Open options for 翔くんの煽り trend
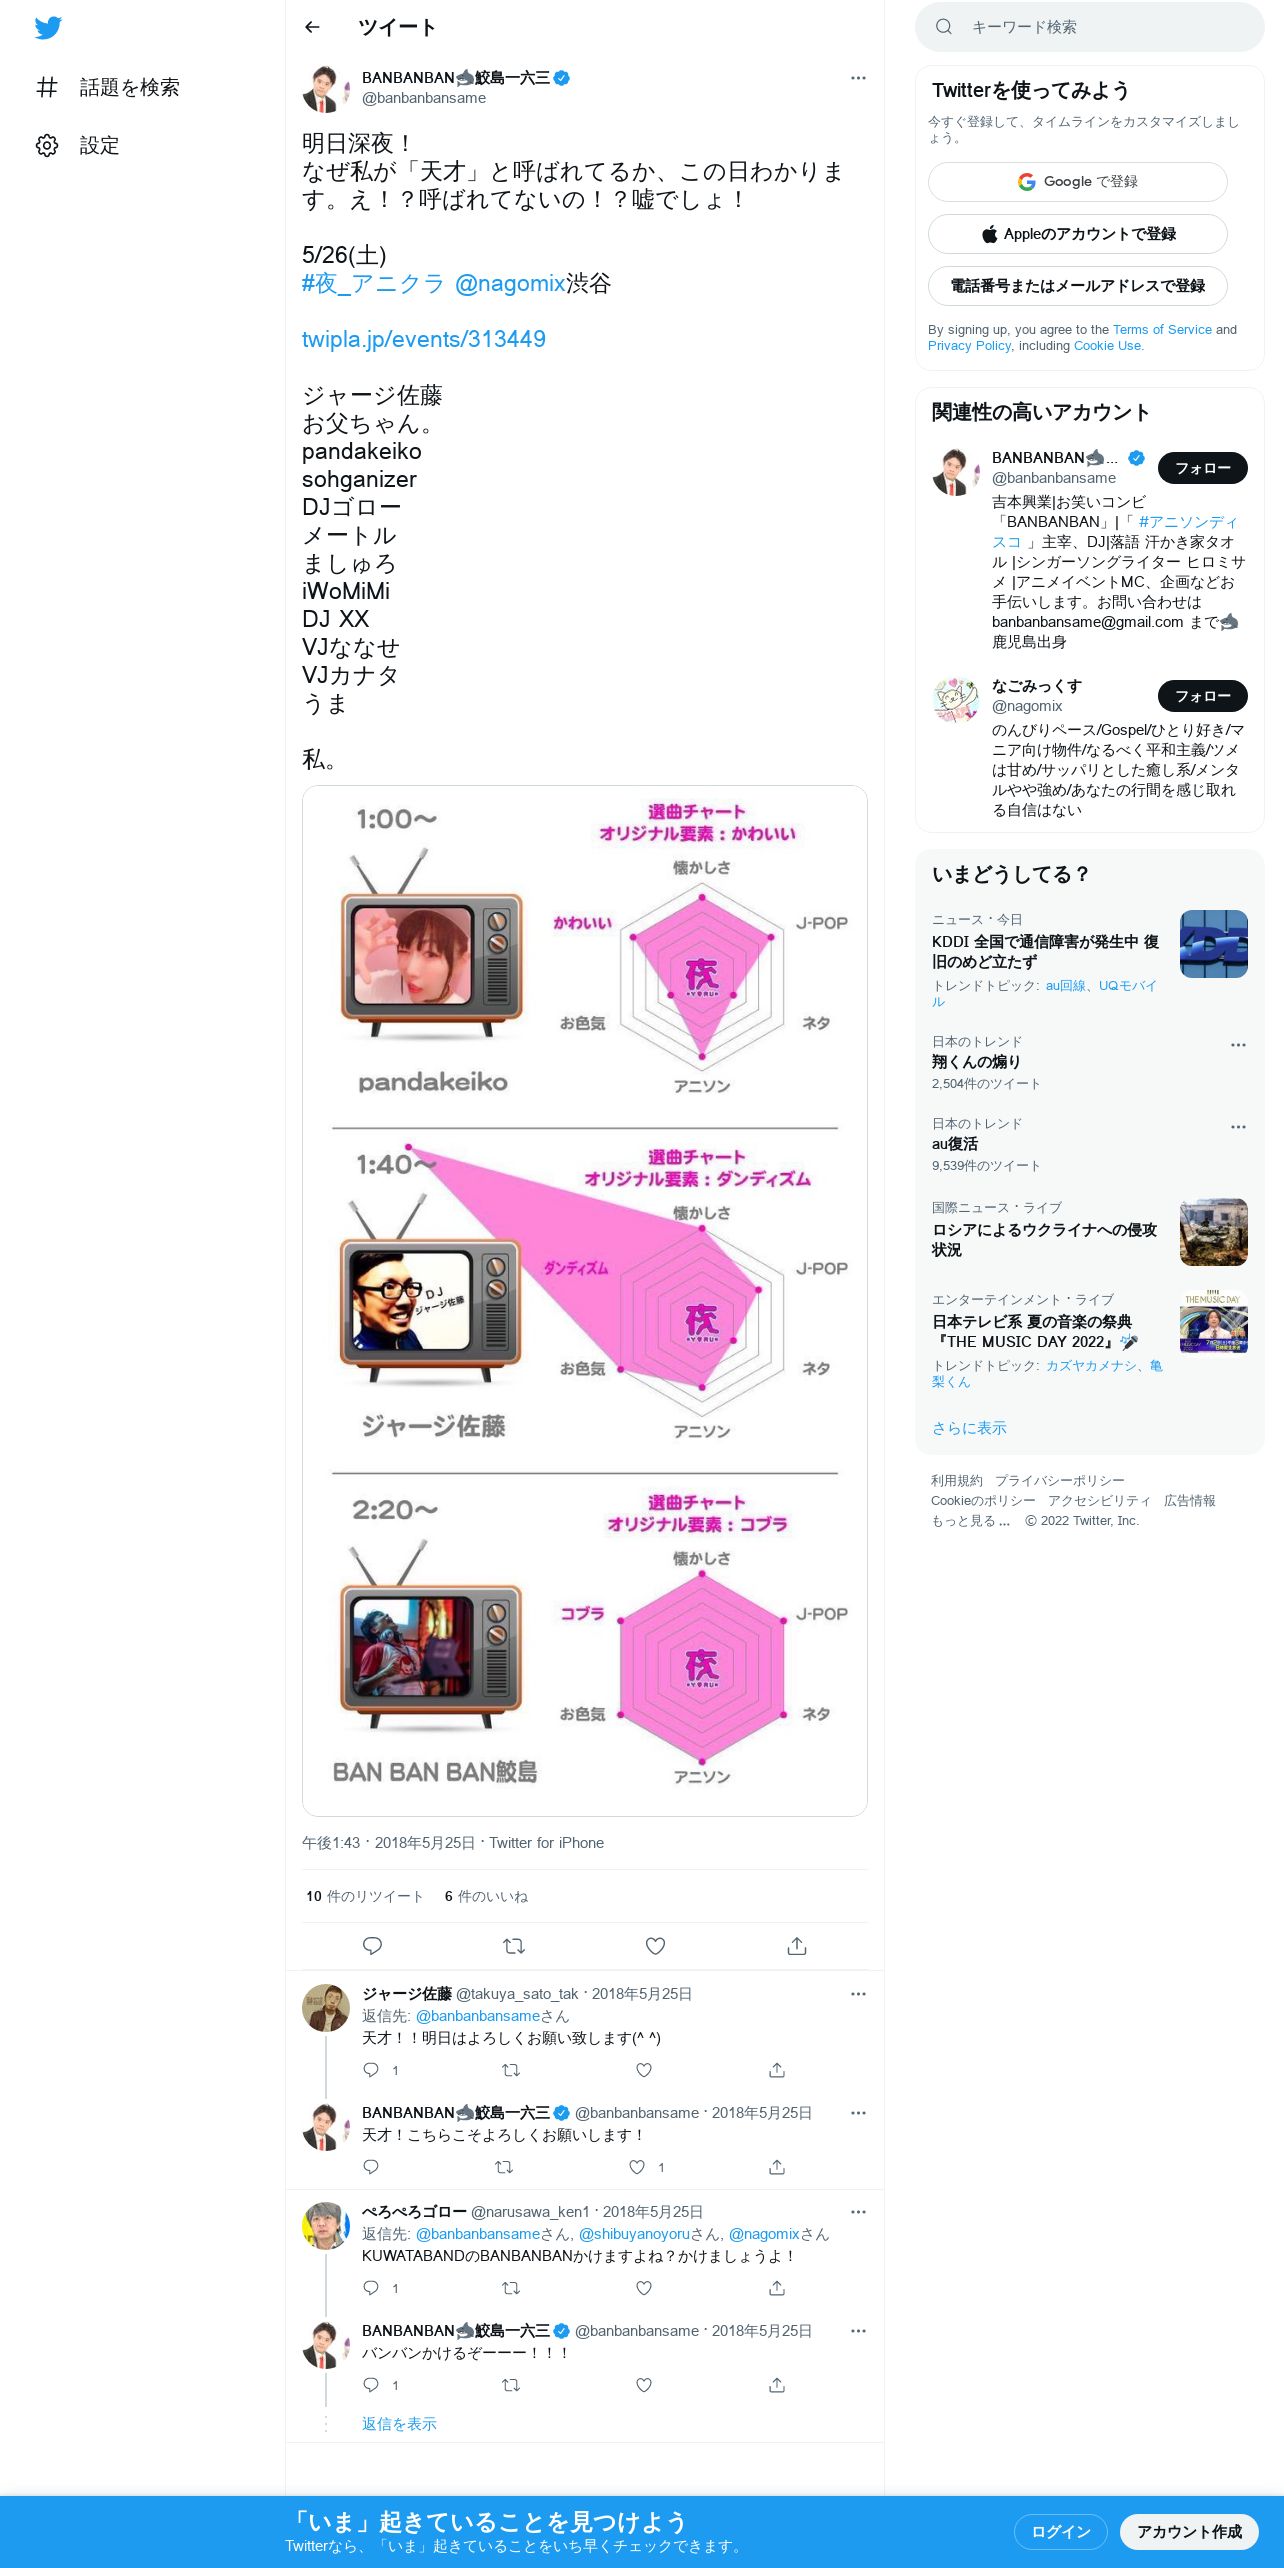Viewport: 1284px width, 2568px height. point(1238,1045)
